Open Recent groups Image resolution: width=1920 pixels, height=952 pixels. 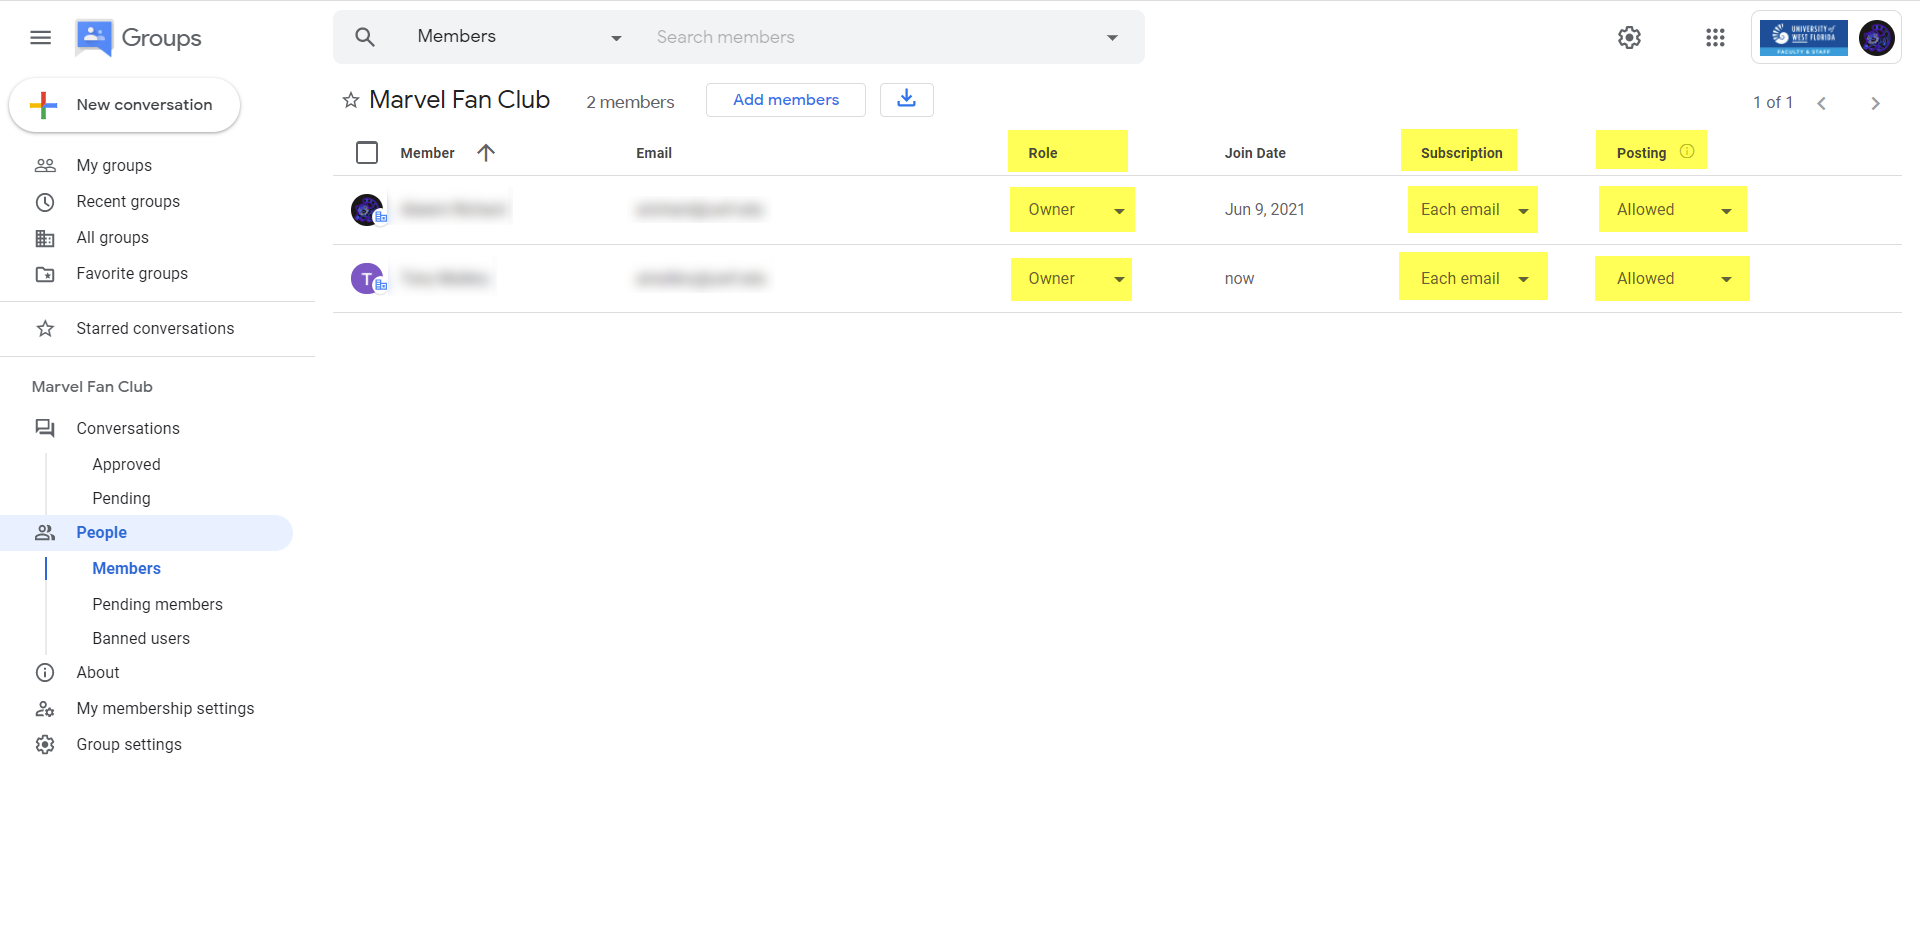click(x=128, y=202)
